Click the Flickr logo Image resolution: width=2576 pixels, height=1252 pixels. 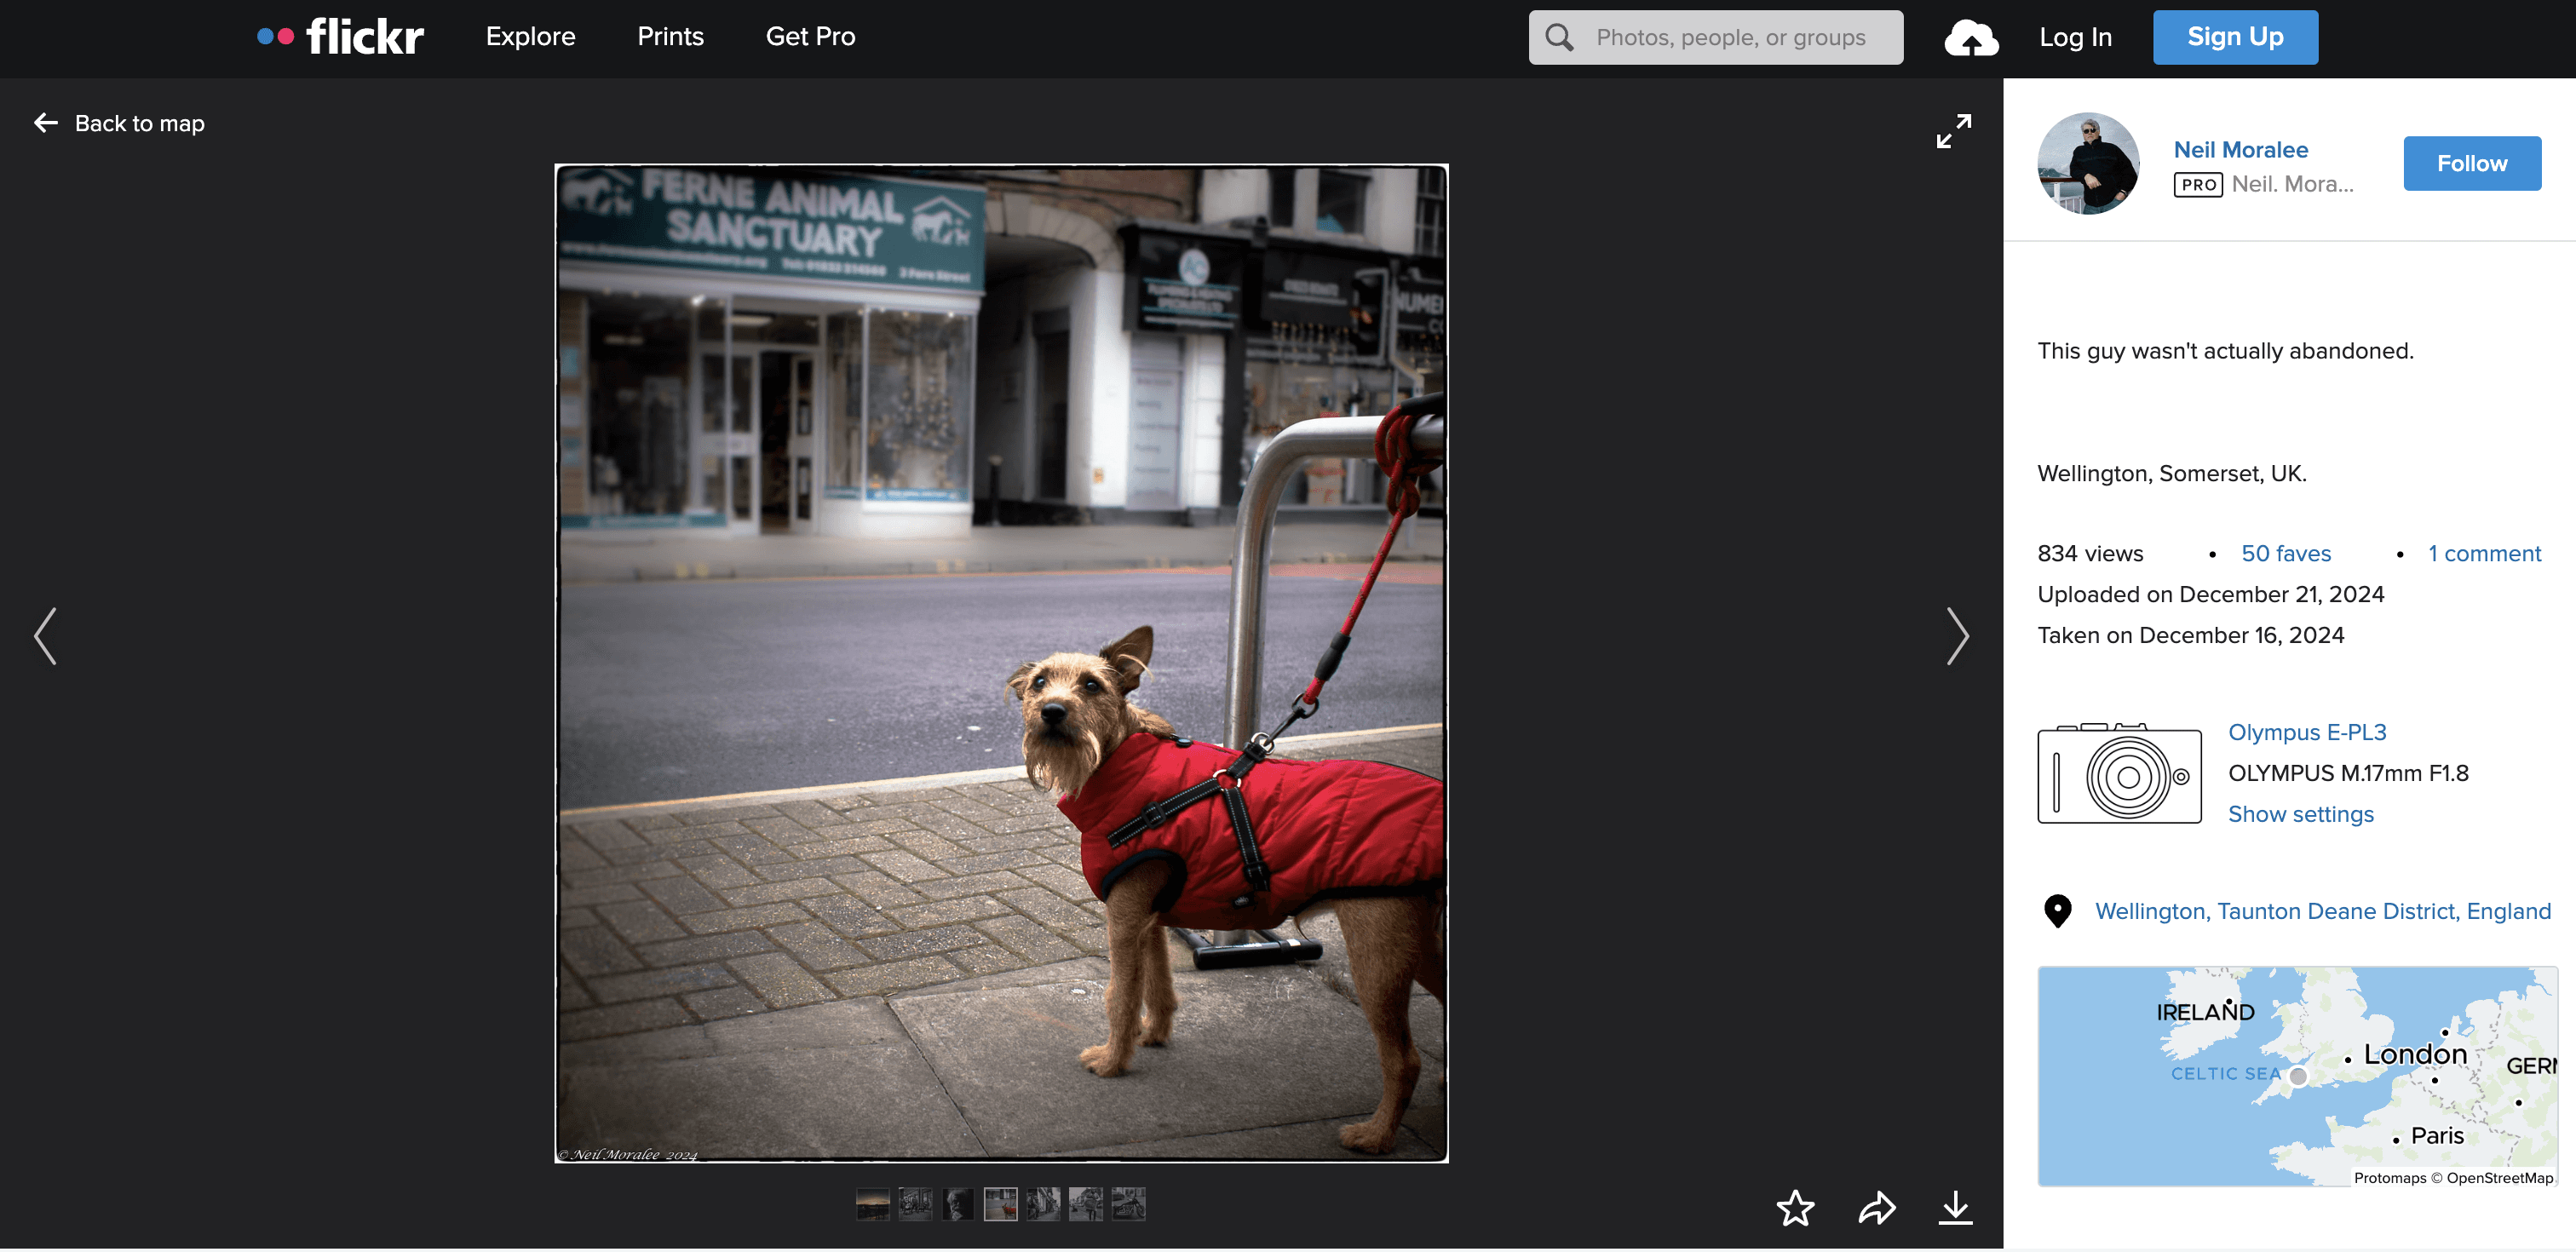click(x=341, y=37)
